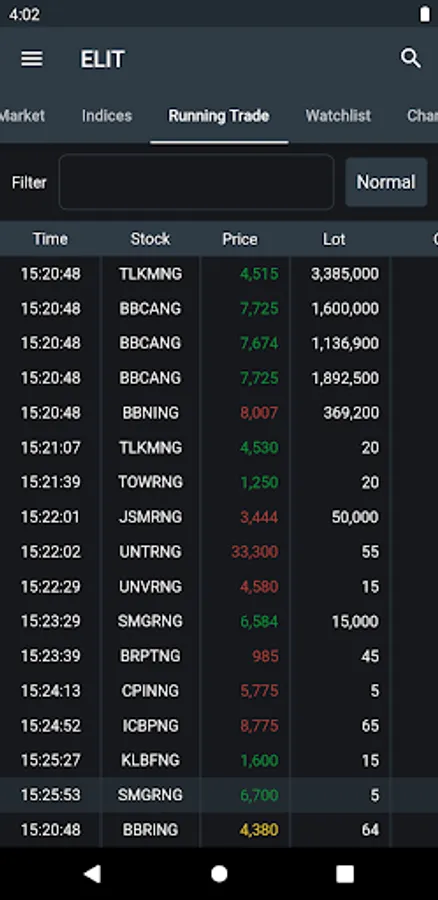This screenshot has height=900, width=438.
Task: Open the partially visible Chart tab
Action: (x=422, y=115)
